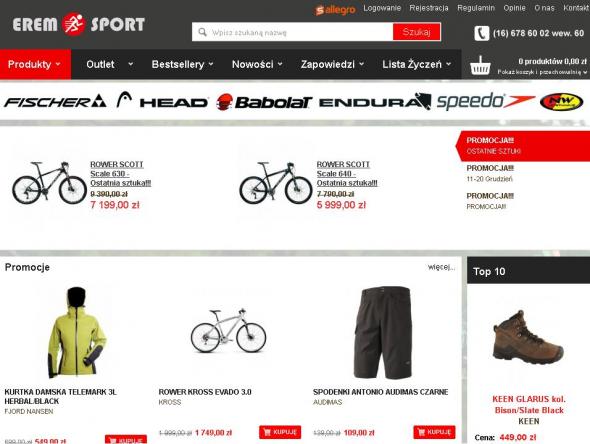Open the KEEN Glarus boot thumbnail
The height and width of the screenshot is (444, 590).
click(x=528, y=338)
